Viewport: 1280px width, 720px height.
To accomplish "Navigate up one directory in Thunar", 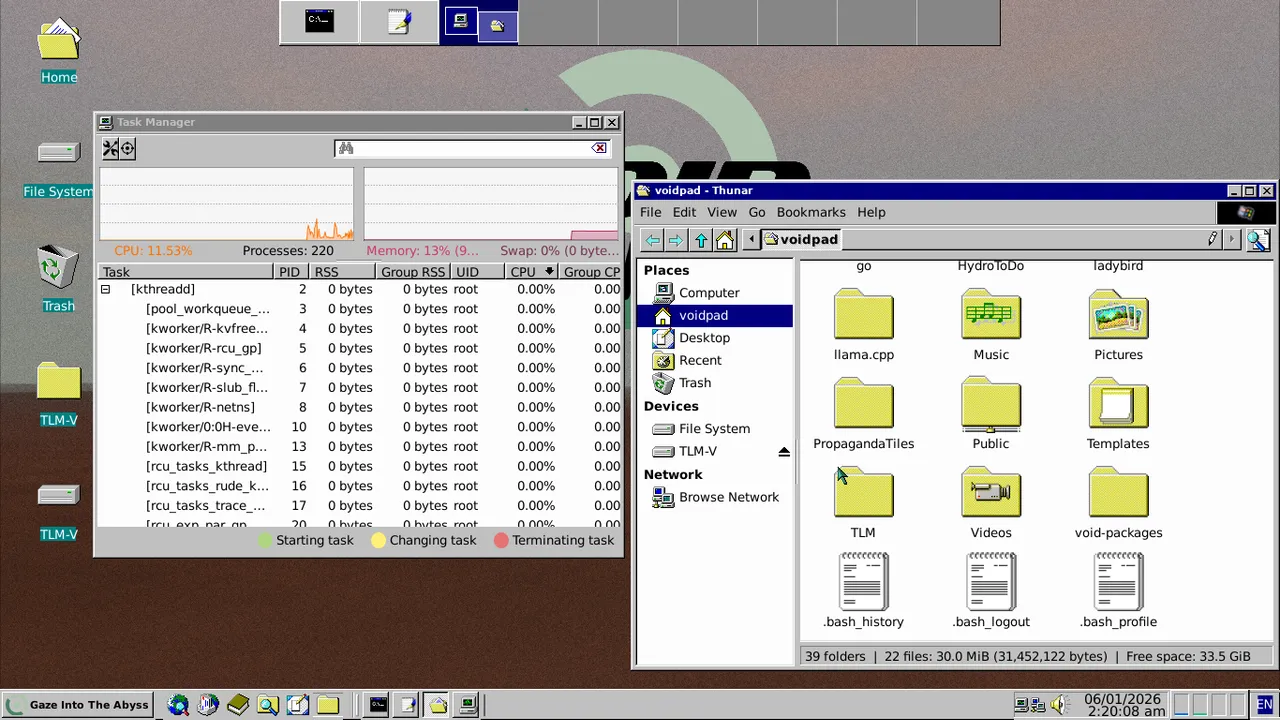I will pyautogui.click(x=700, y=239).
